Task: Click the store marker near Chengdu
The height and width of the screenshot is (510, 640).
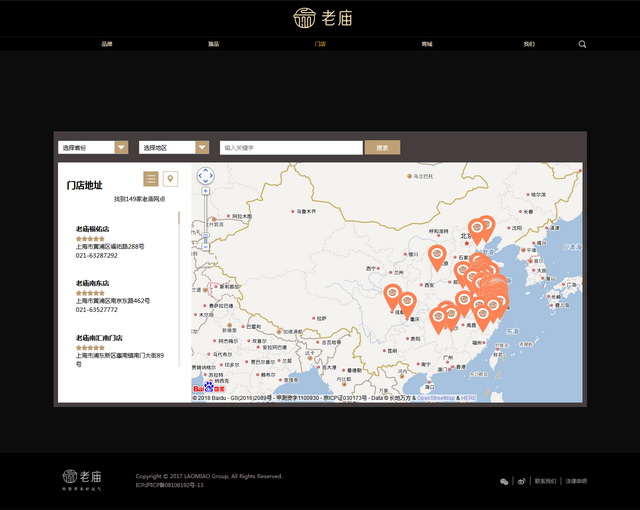Action: [393, 296]
